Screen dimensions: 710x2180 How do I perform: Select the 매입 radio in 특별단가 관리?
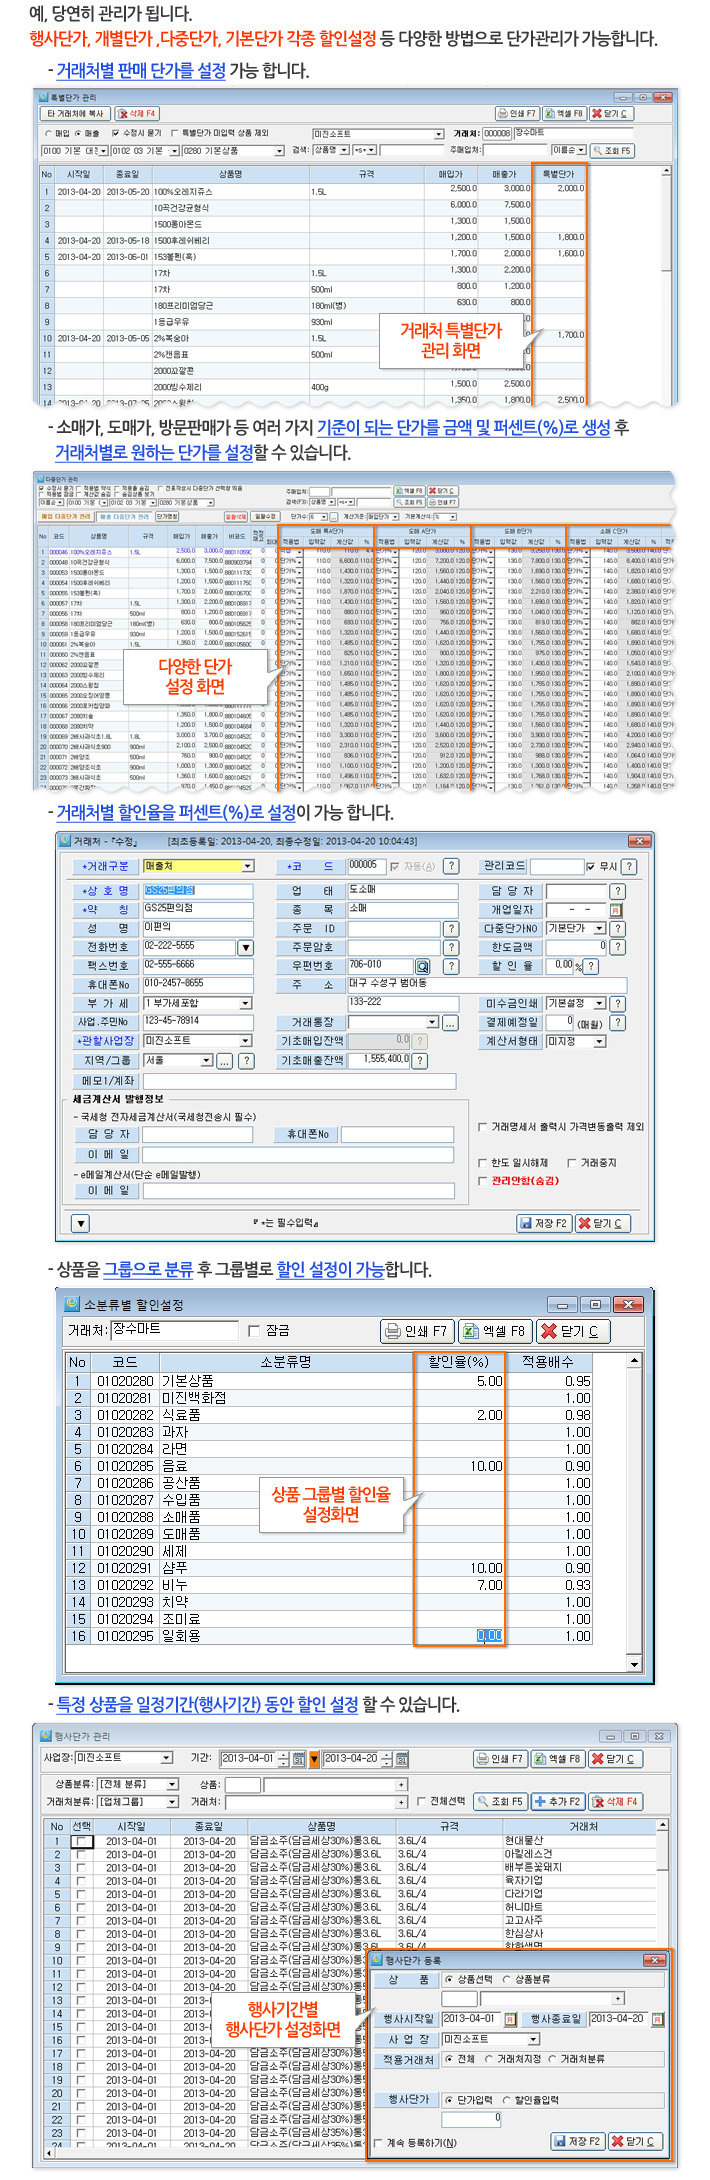tap(49, 132)
